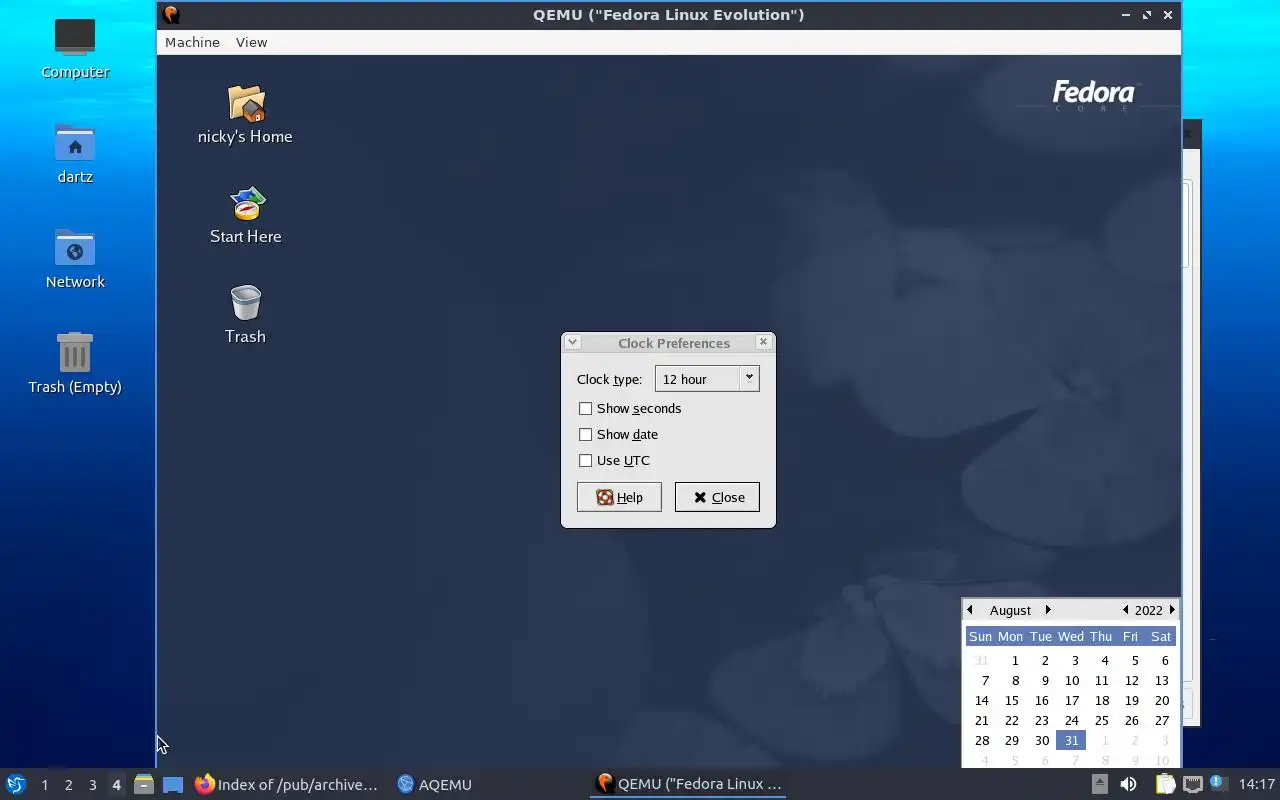Open the Start Here desktop icon
1280x800 pixels.
[x=247, y=204]
